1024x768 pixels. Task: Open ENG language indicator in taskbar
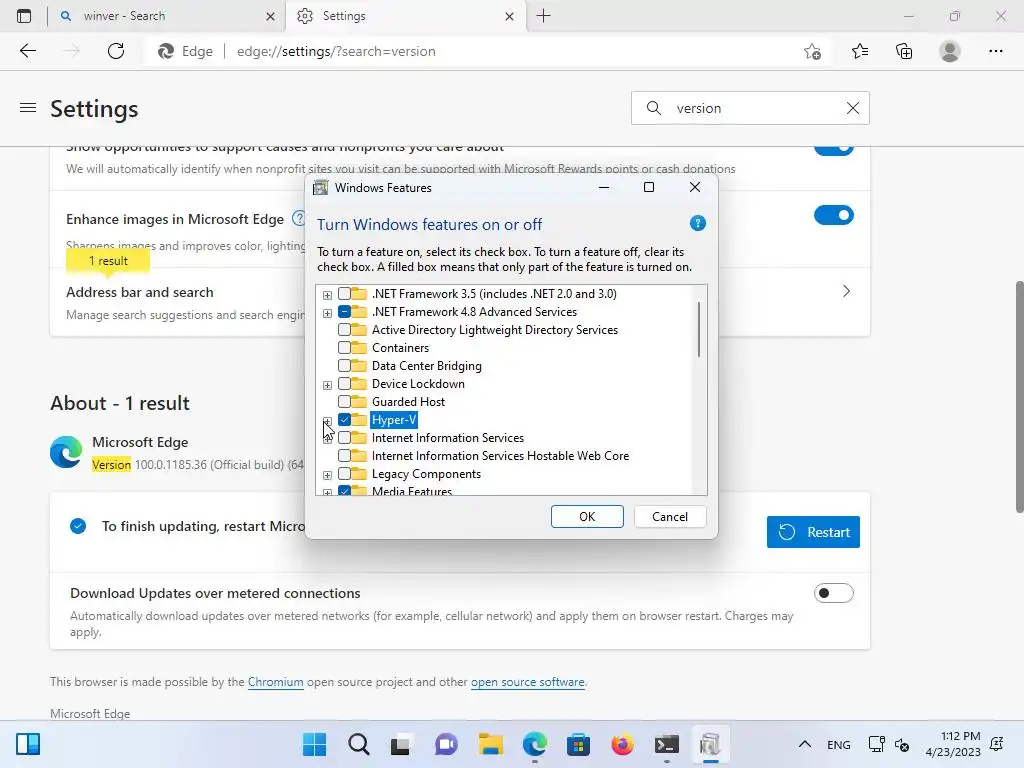839,744
